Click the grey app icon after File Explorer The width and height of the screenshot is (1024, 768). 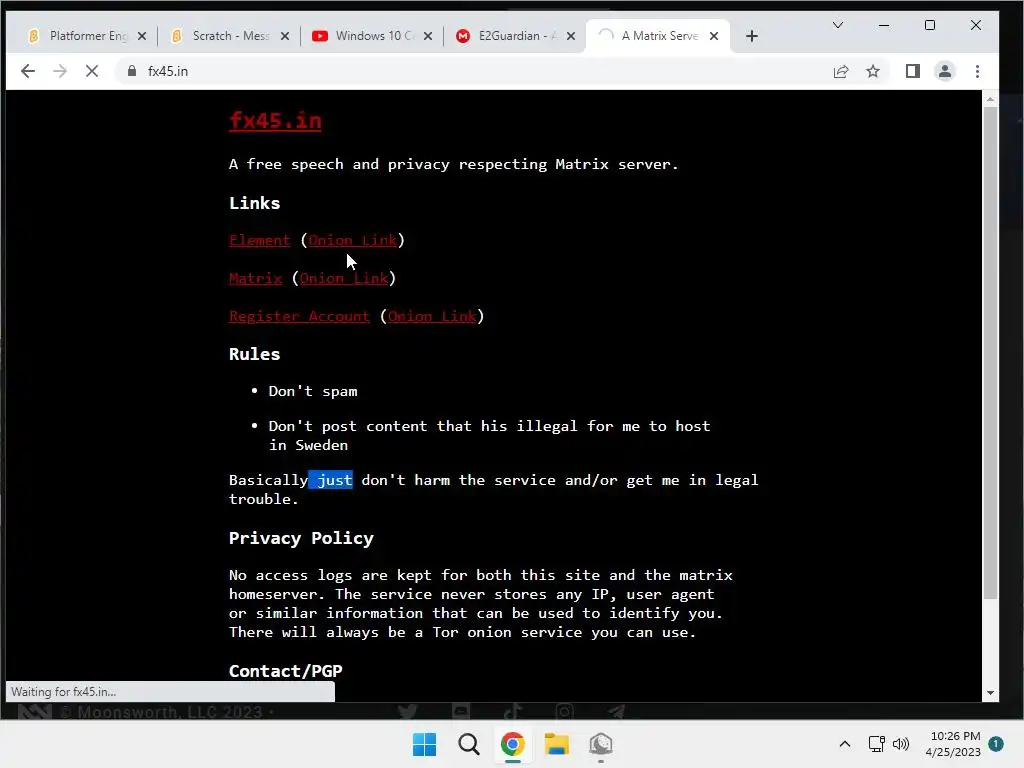point(600,744)
